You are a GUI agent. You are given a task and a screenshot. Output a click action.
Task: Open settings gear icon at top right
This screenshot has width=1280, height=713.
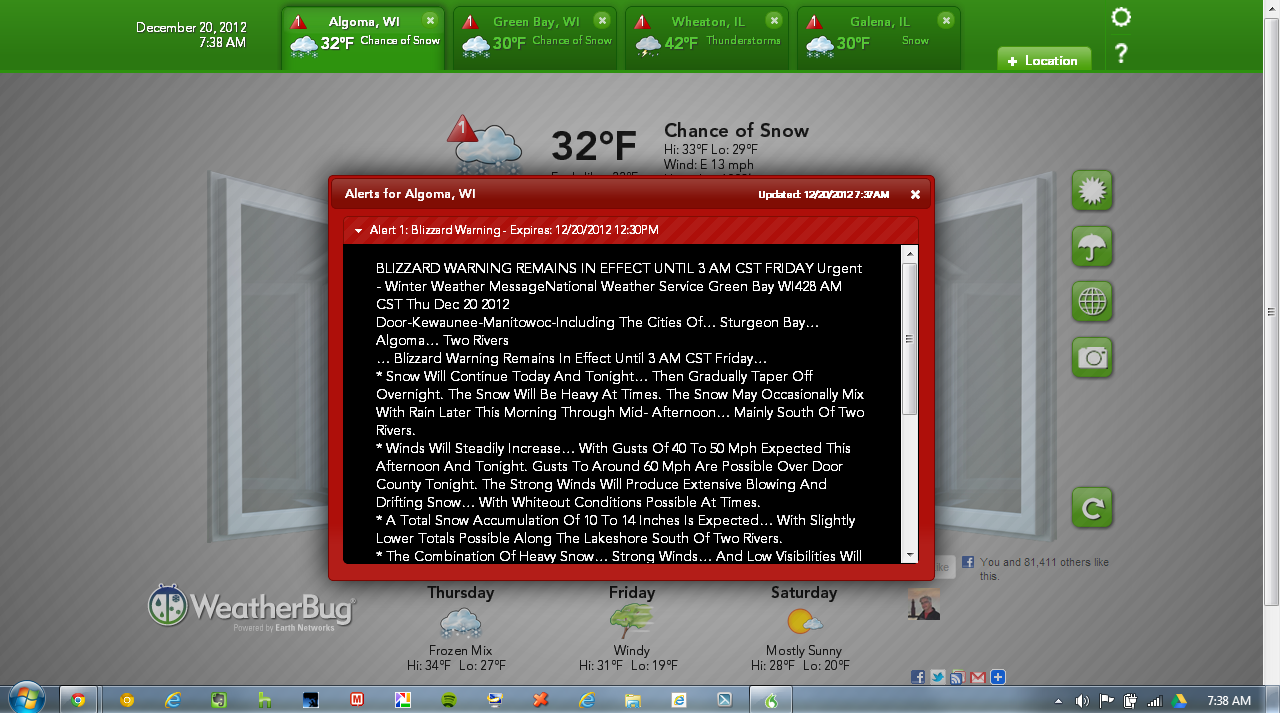click(1121, 18)
